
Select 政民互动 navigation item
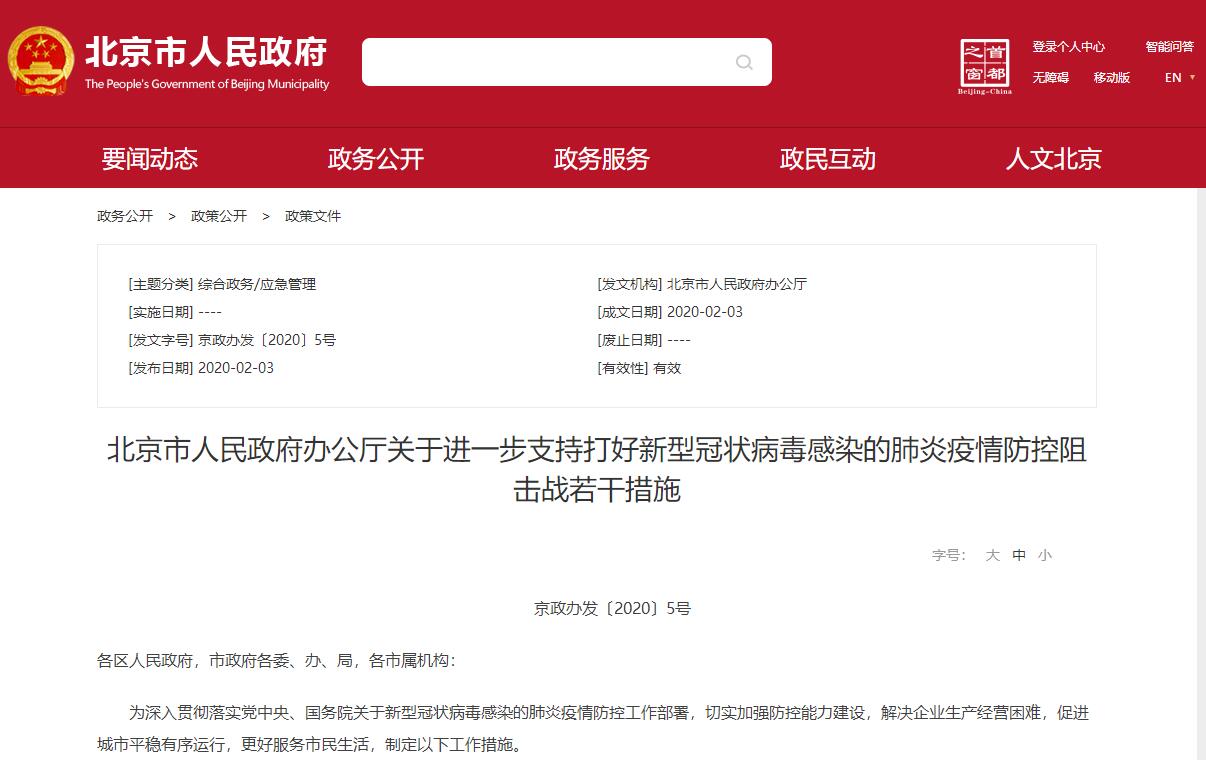828,159
